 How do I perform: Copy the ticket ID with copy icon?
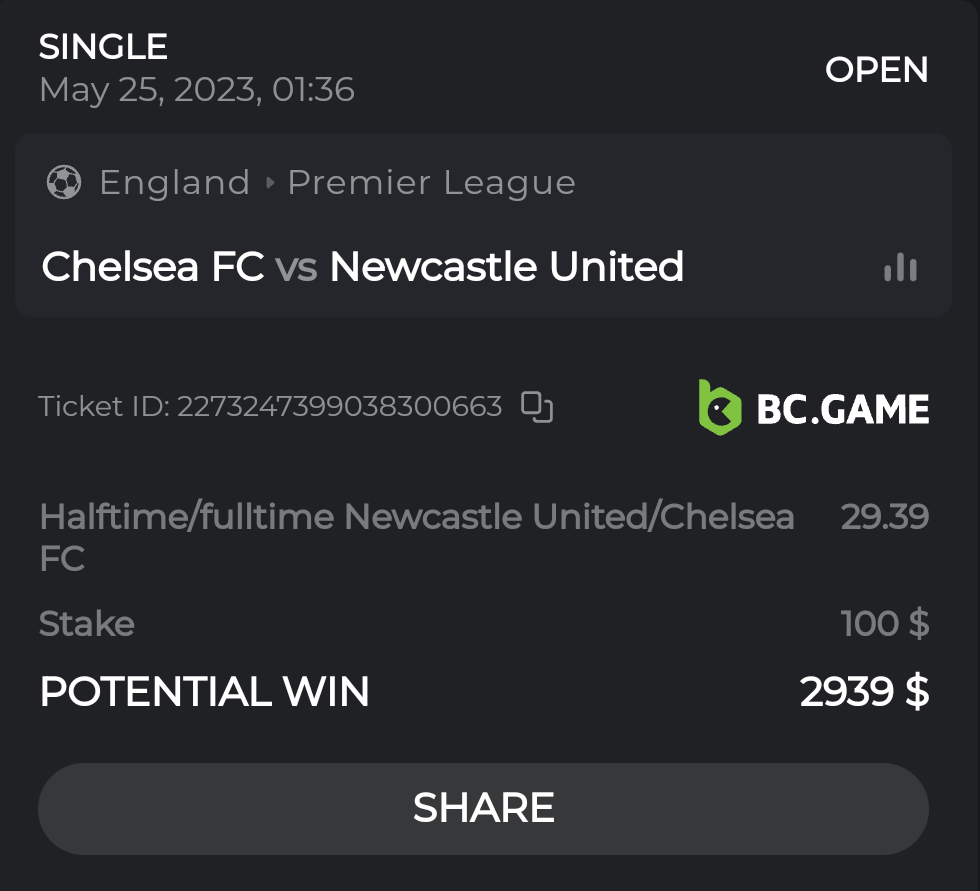[537, 407]
